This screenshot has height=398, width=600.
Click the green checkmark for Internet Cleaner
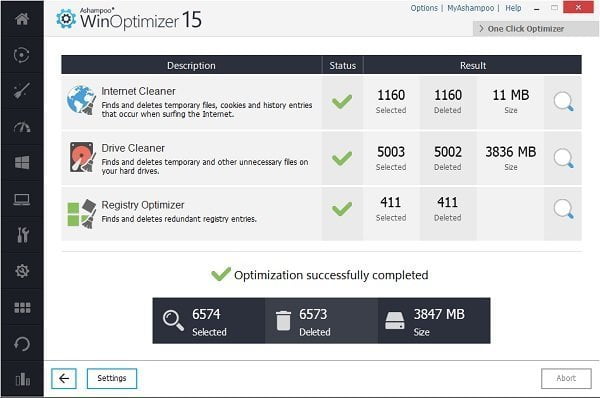[342, 101]
